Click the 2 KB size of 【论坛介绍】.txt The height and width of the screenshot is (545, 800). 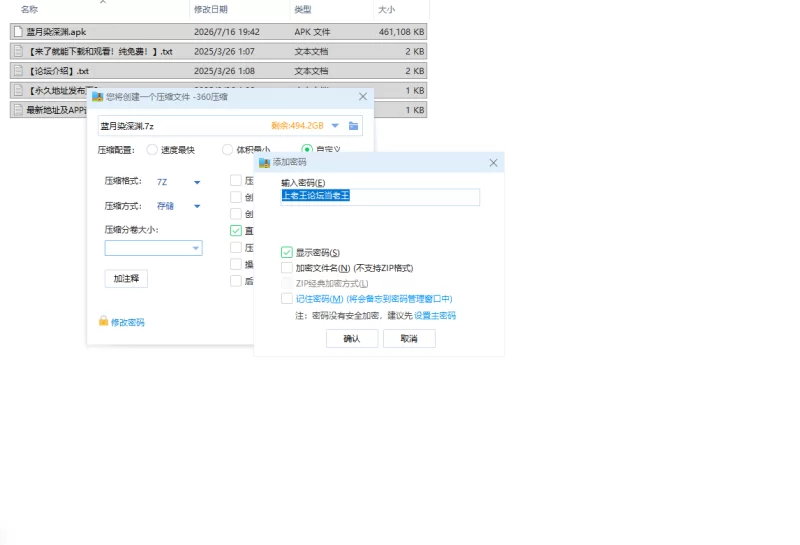click(x=415, y=71)
